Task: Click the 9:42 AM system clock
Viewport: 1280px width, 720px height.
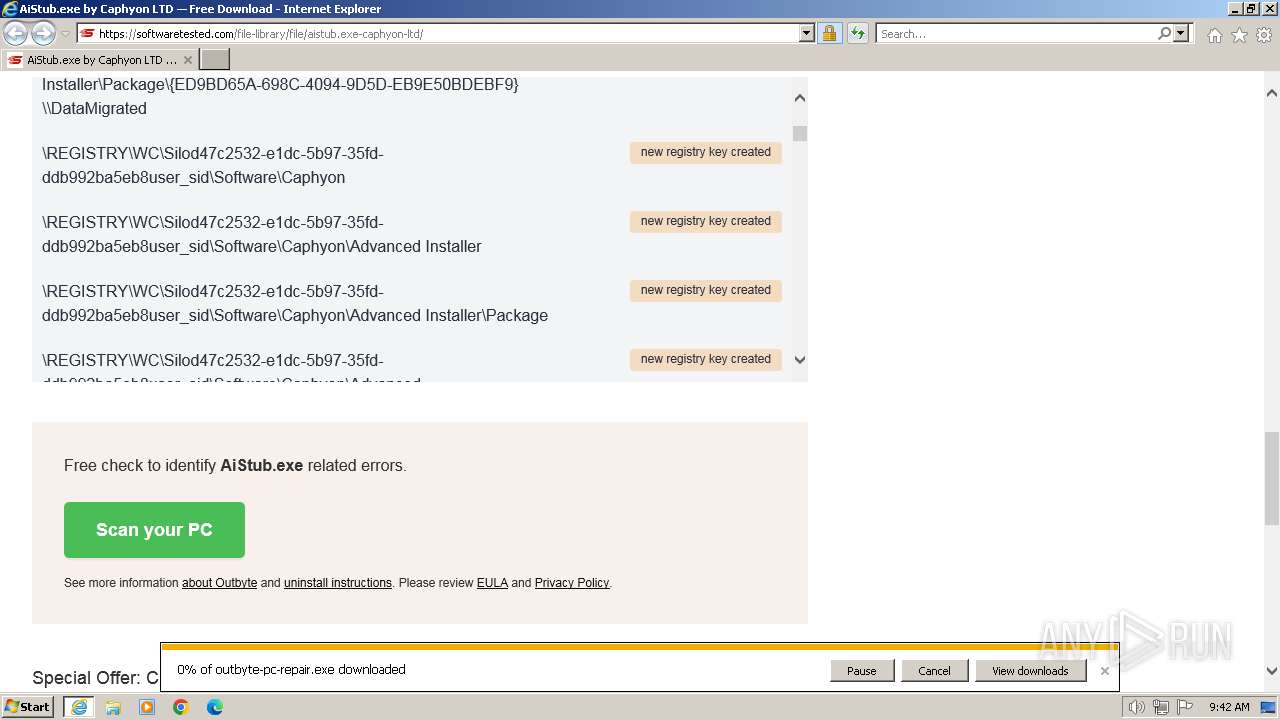Action: click(x=1229, y=707)
